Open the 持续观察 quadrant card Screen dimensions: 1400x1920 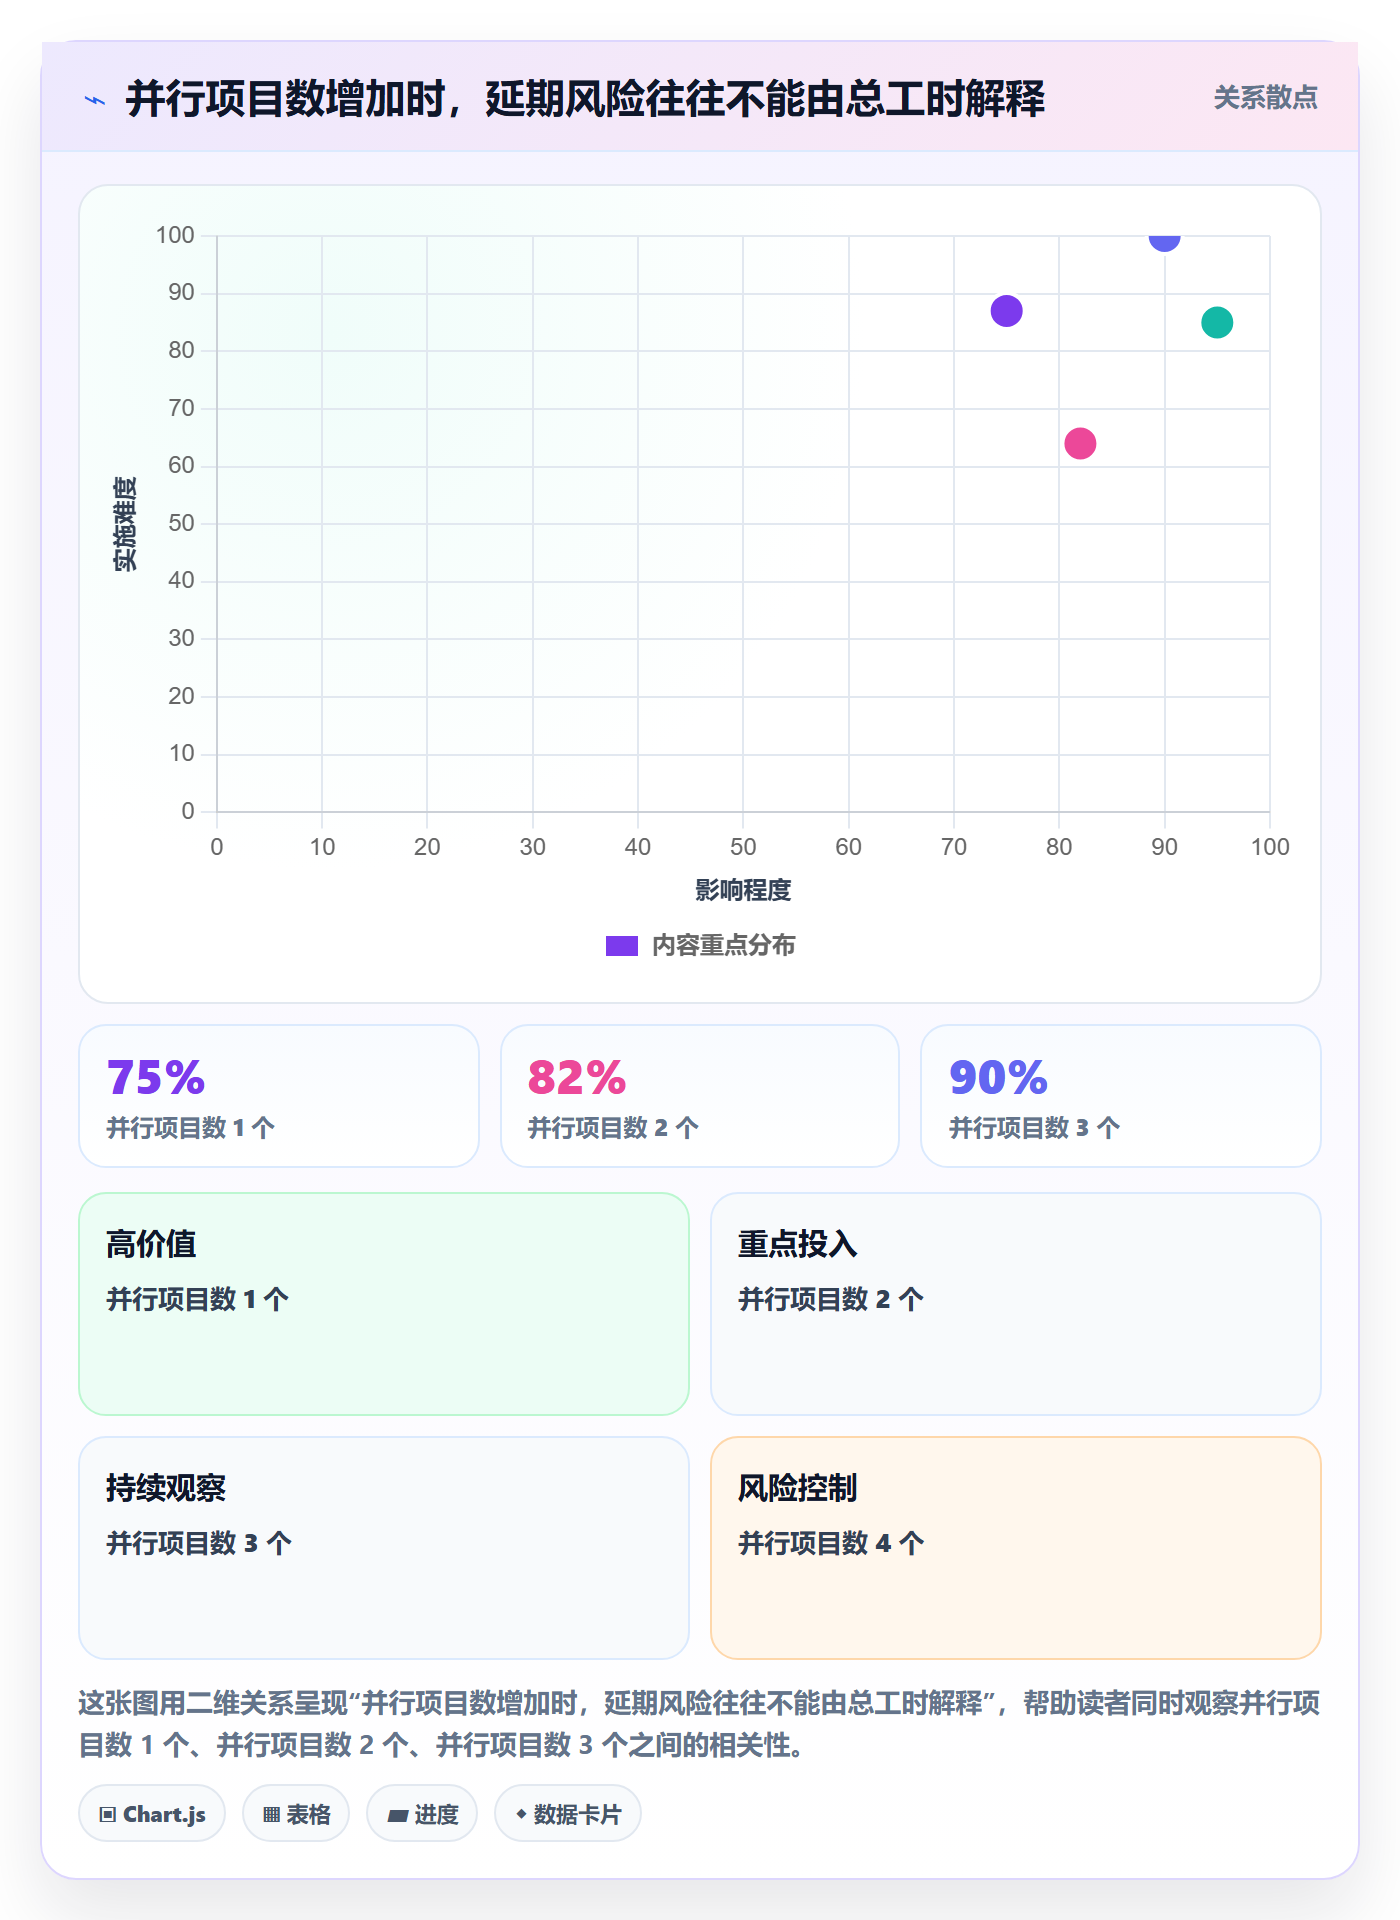[x=384, y=1548]
